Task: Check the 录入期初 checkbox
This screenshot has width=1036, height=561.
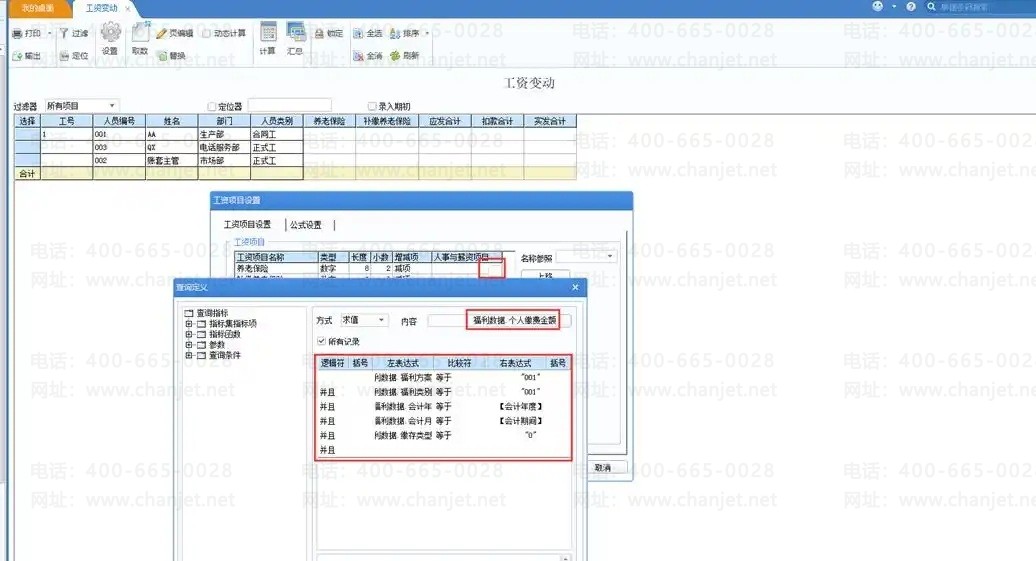Action: (x=372, y=106)
